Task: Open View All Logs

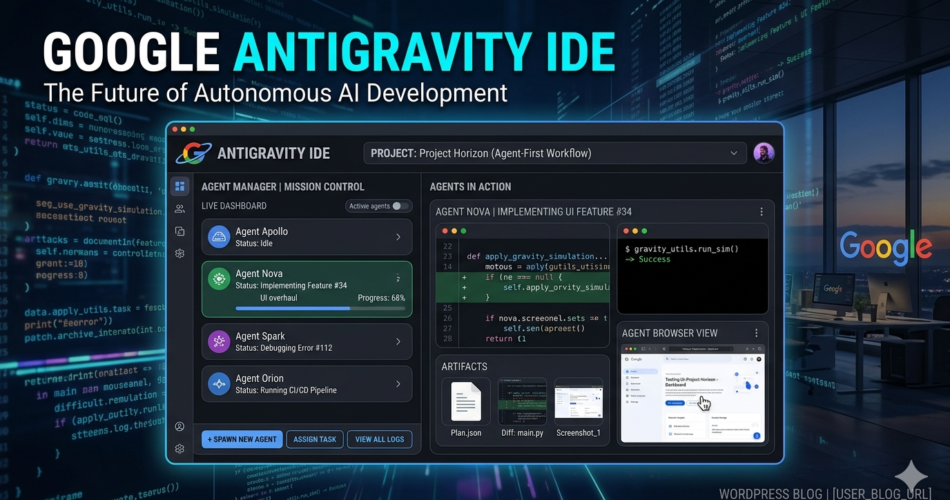Action: [x=379, y=439]
